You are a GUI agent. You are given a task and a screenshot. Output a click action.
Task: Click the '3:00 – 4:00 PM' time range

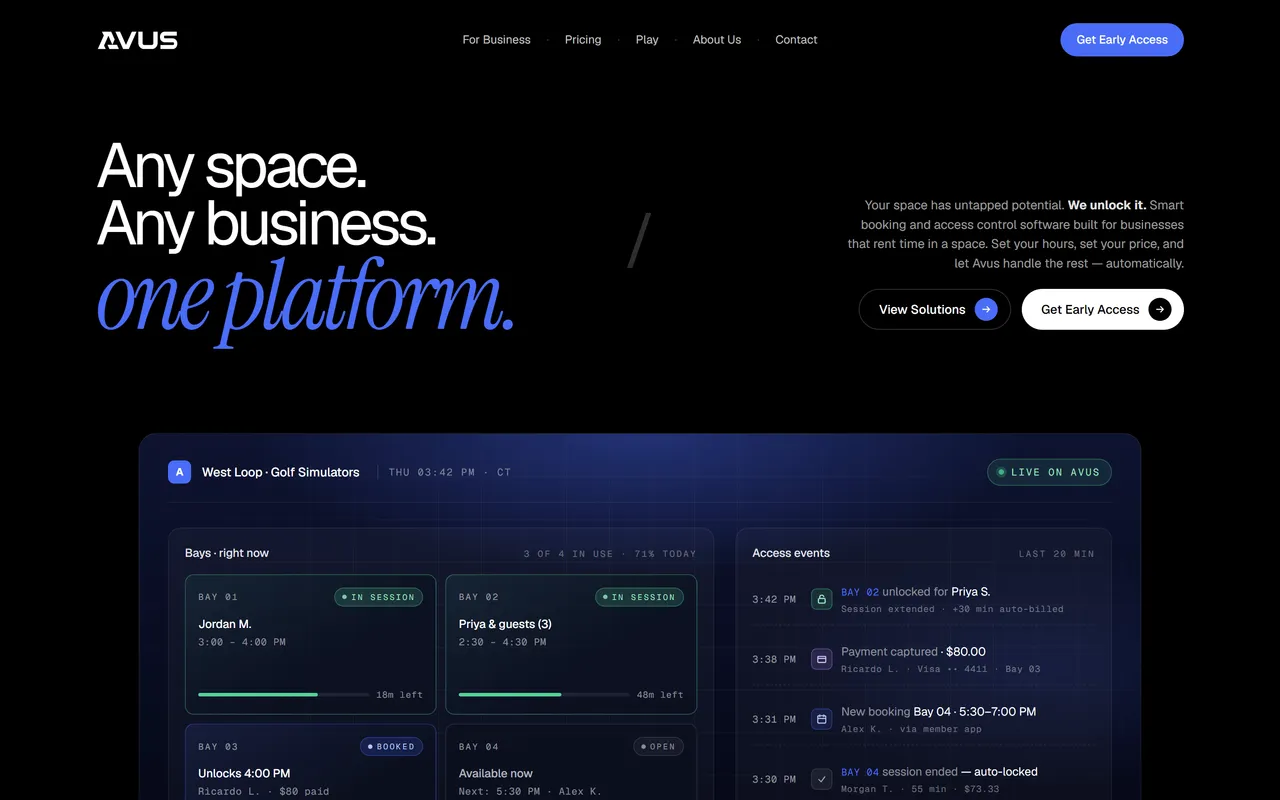coord(242,642)
